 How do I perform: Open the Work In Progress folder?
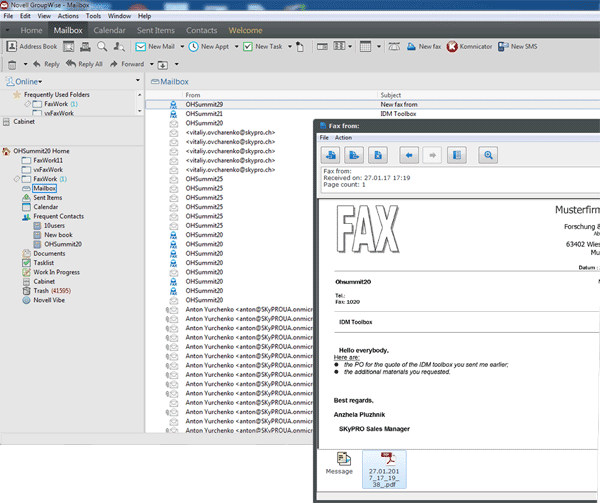pyautogui.click(x=56, y=272)
